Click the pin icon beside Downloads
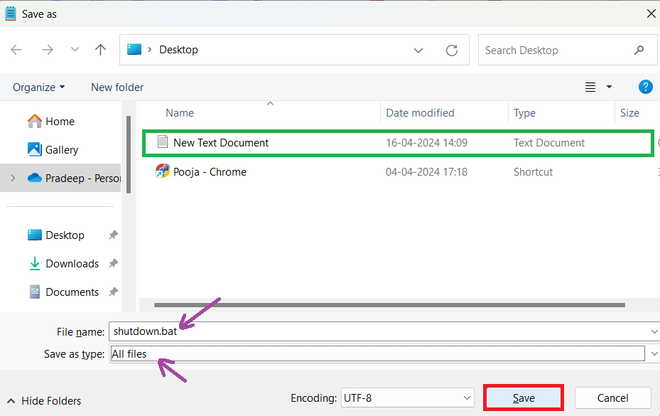The width and height of the screenshot is (660, 416). 113,264
